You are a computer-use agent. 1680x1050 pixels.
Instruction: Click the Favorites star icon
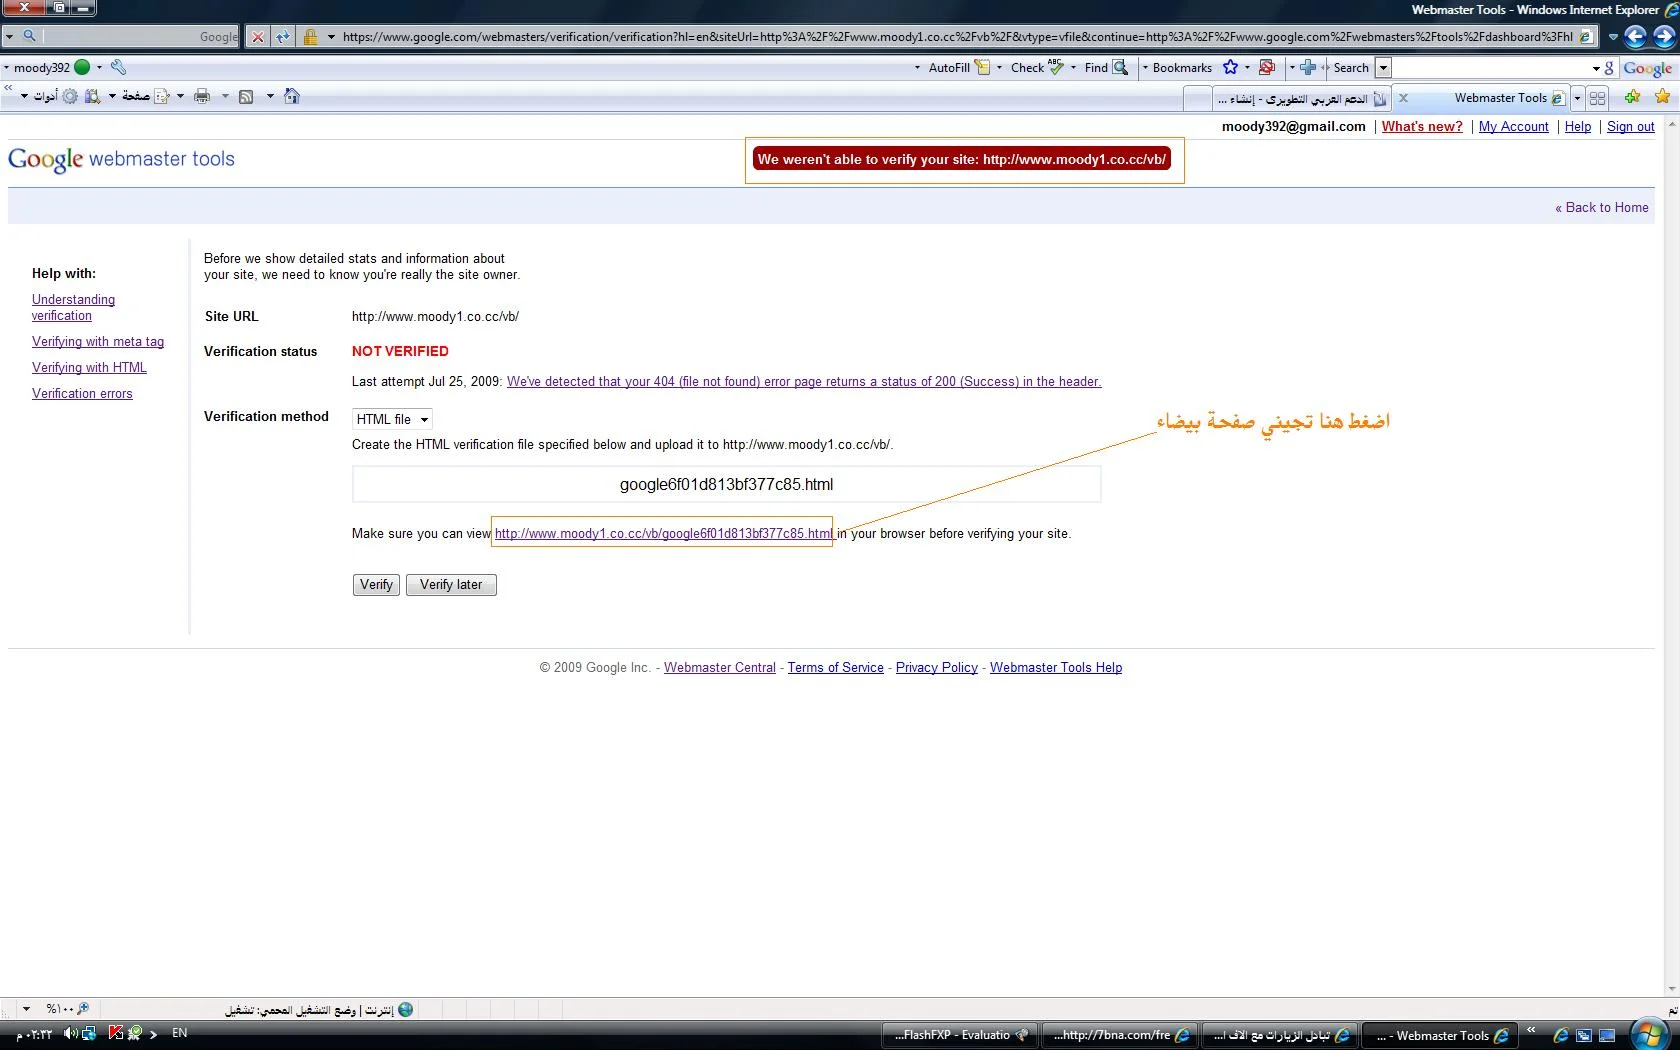point(1662,97)
